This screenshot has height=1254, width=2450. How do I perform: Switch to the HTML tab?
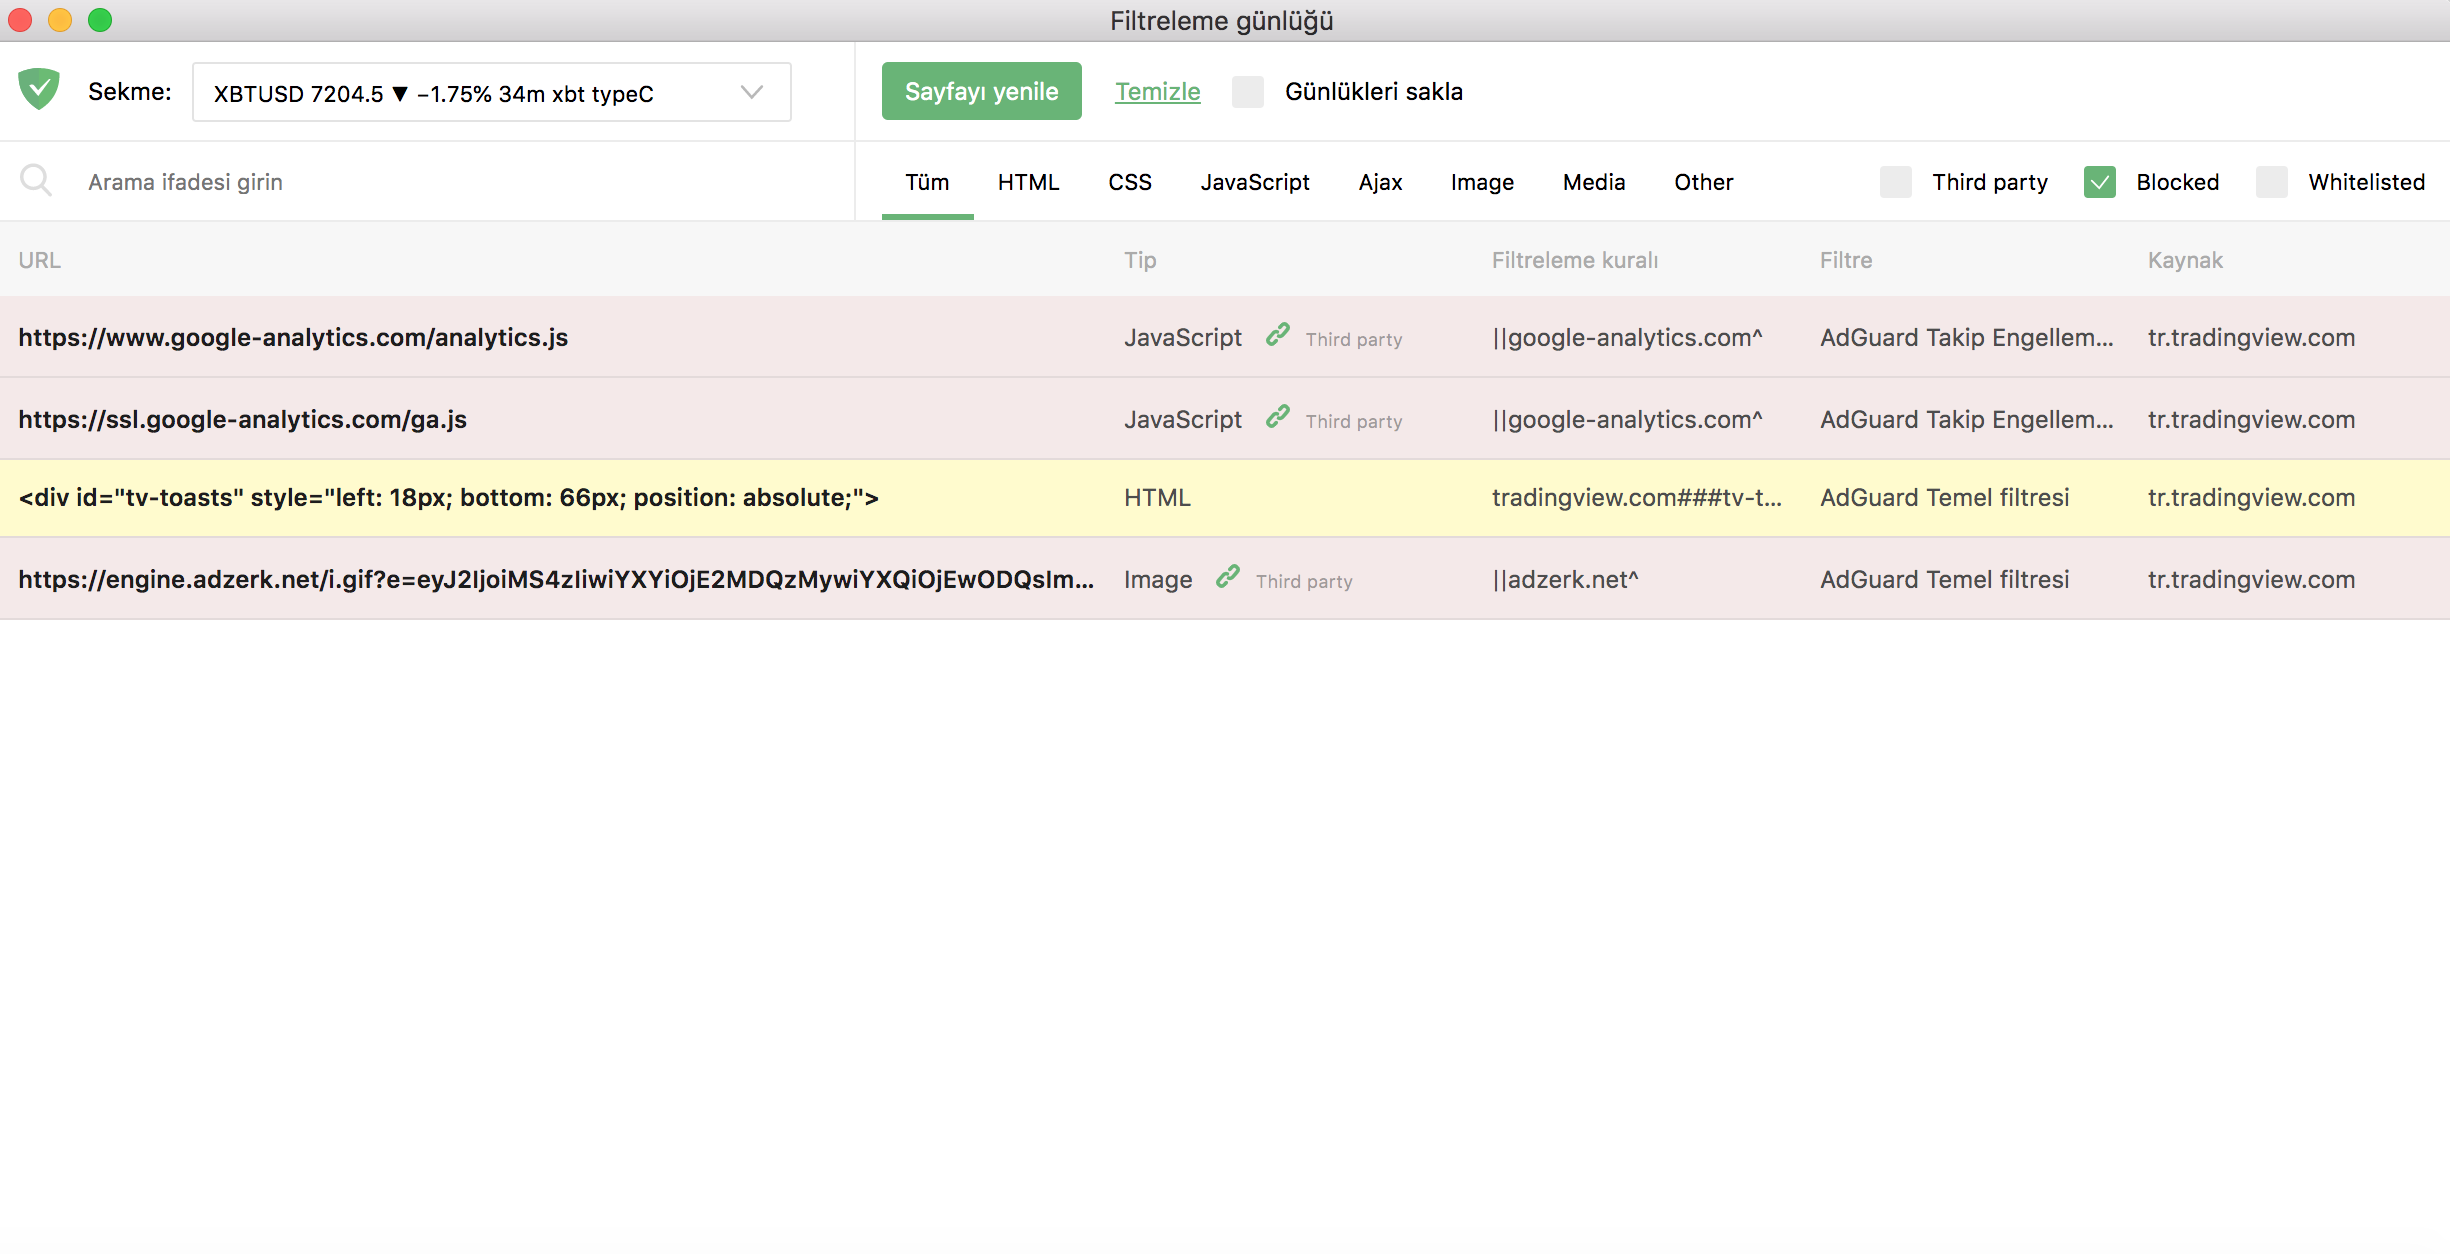pyautogui.click(x=1028, y=182)
